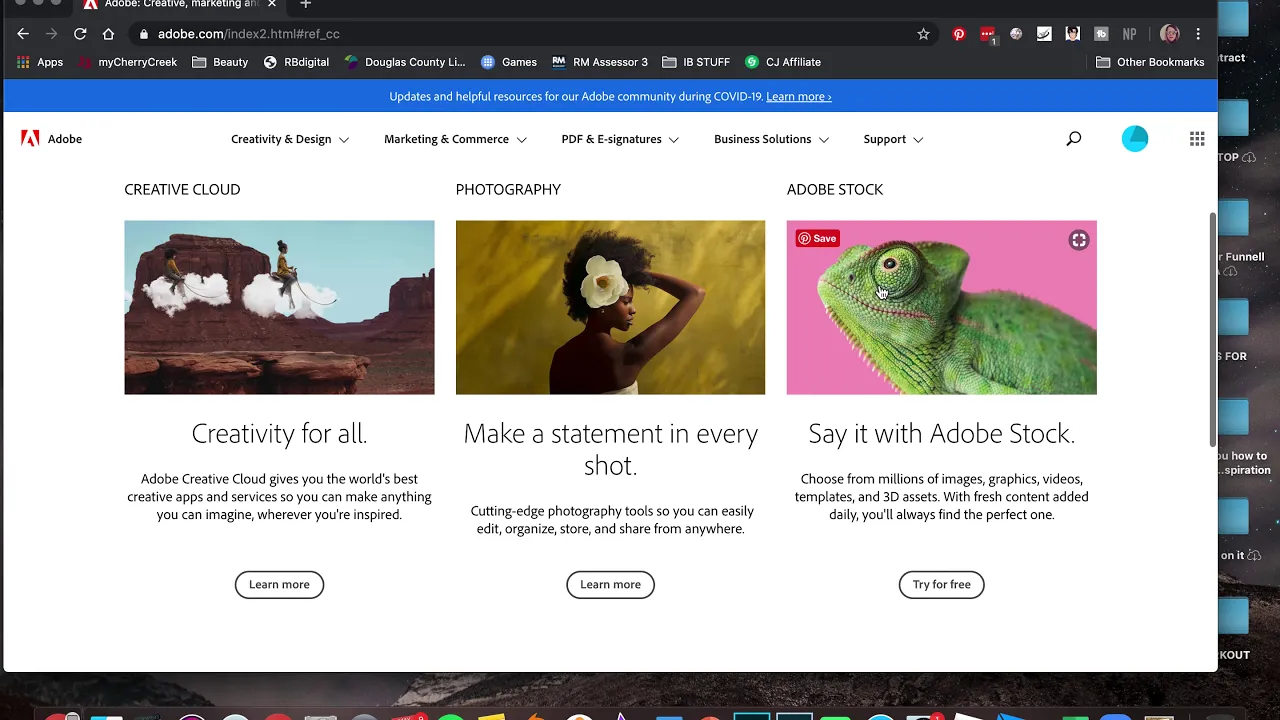Close the Adobe browser tab
This screenshot has height=720, width=1280.
[x=271, y=4]
